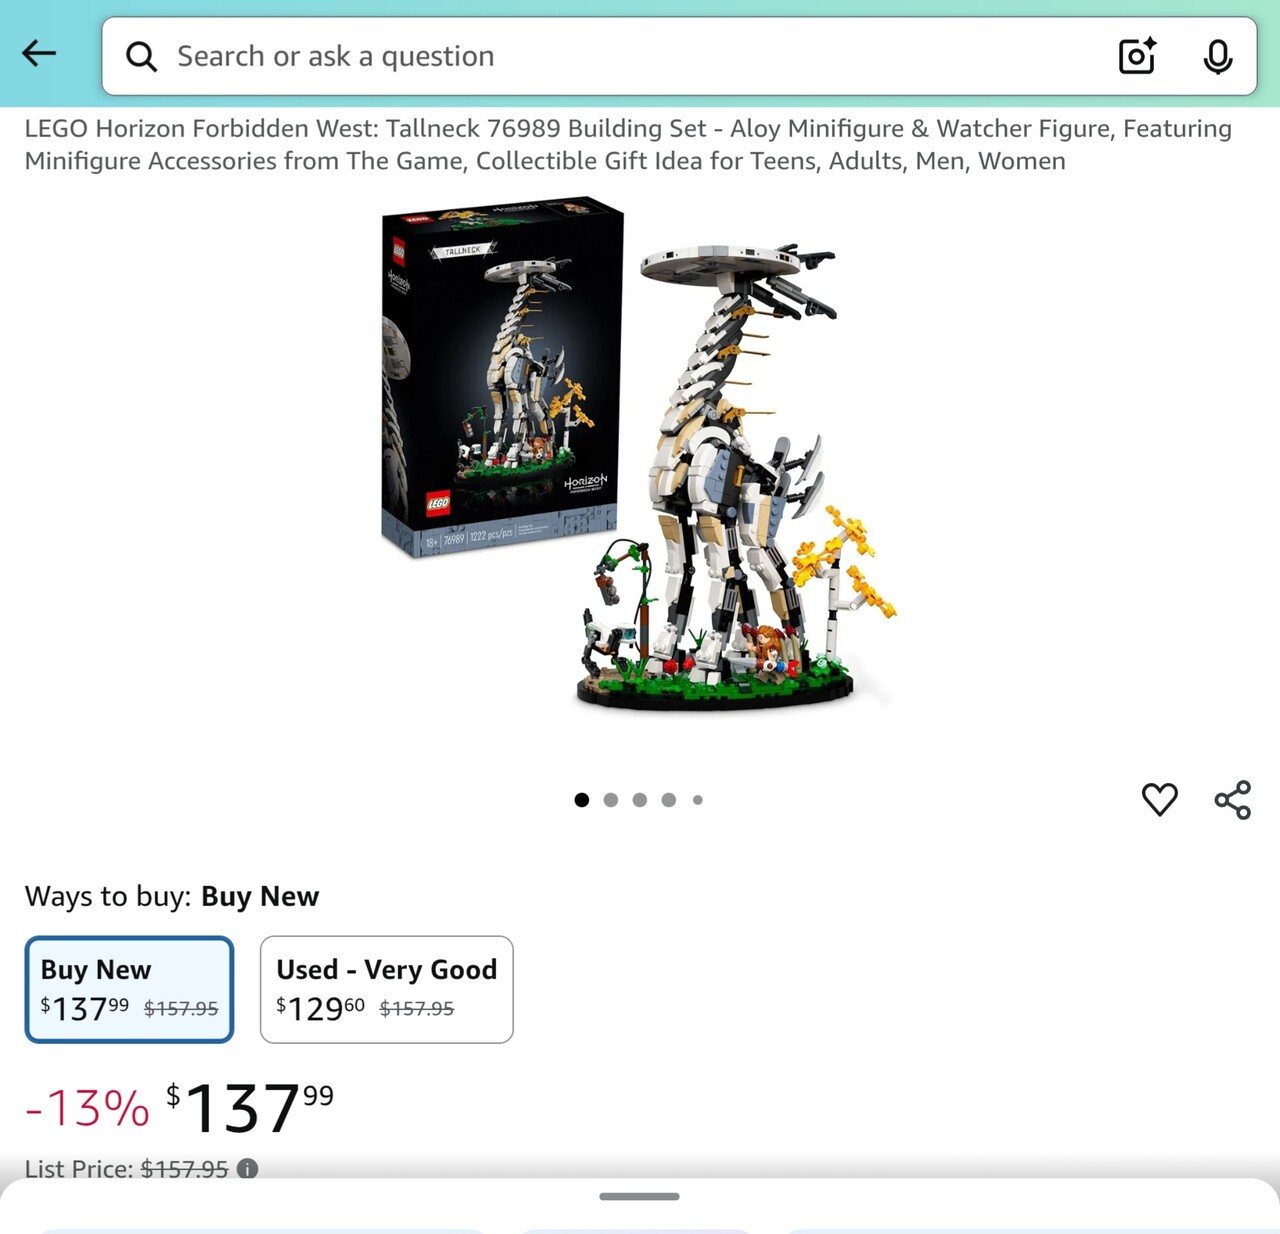Tap the crossed-out $157.95 list price

pos(184,1169)
